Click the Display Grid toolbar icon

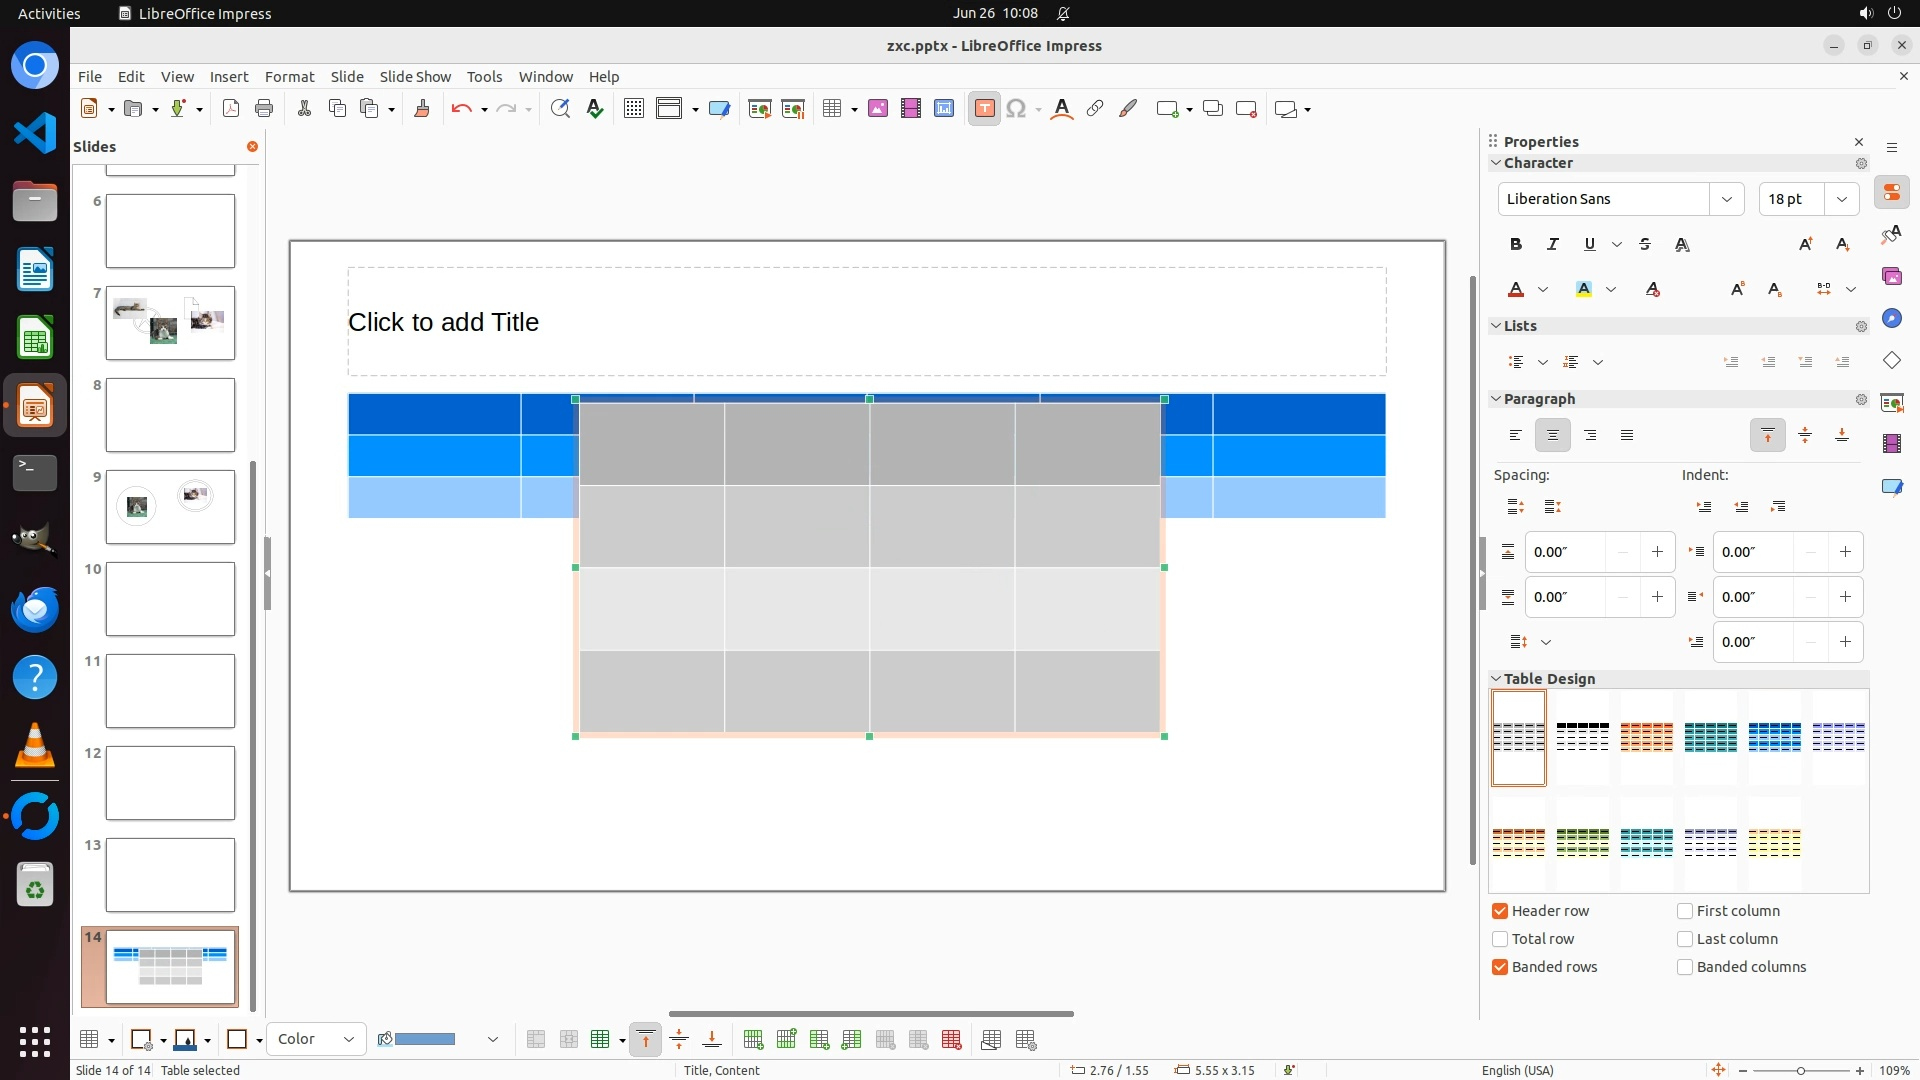coord(633,109)
